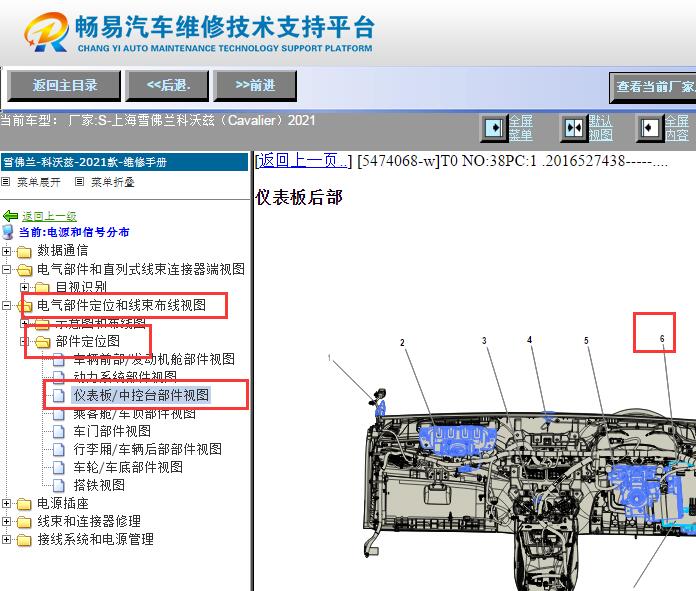Click the page icon beside 车轮/车底部件视图
The image size is (696, 591).
click(59, 467)
